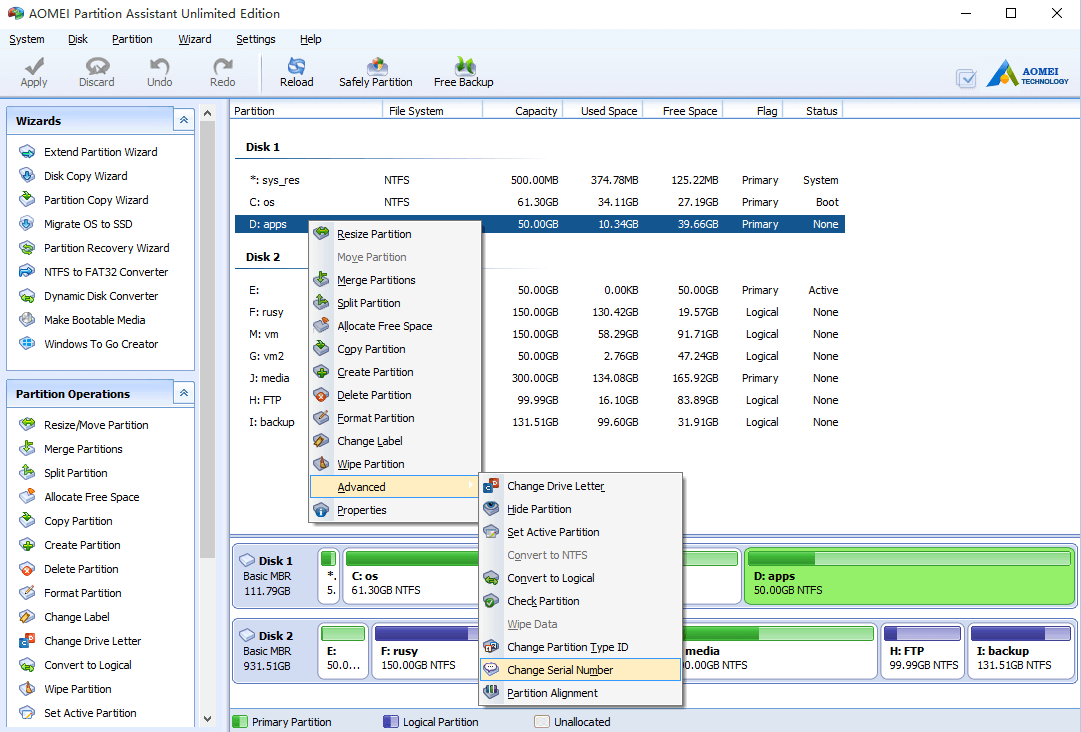Sort by the Capacity column header
This screenshot has height=732, width=1081.
(x=523, y=110)
